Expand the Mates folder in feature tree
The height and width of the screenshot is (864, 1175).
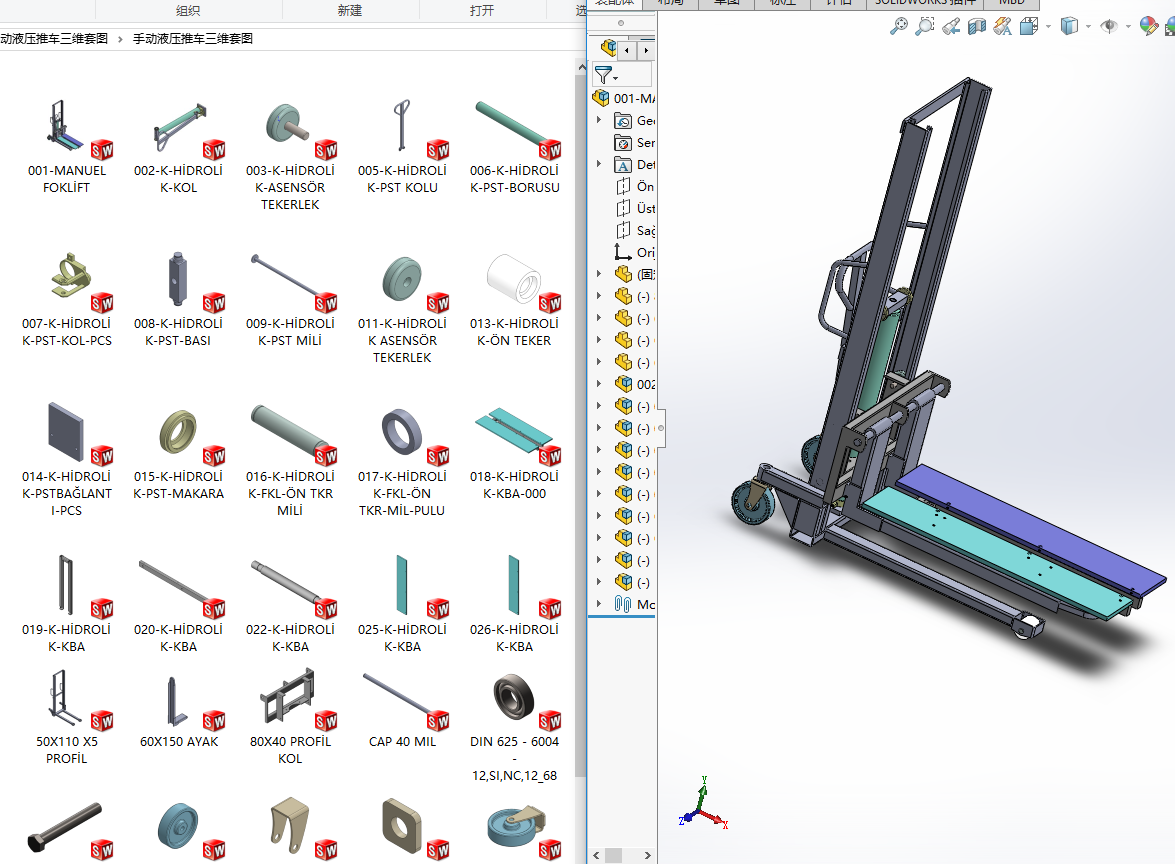point(599,604)
